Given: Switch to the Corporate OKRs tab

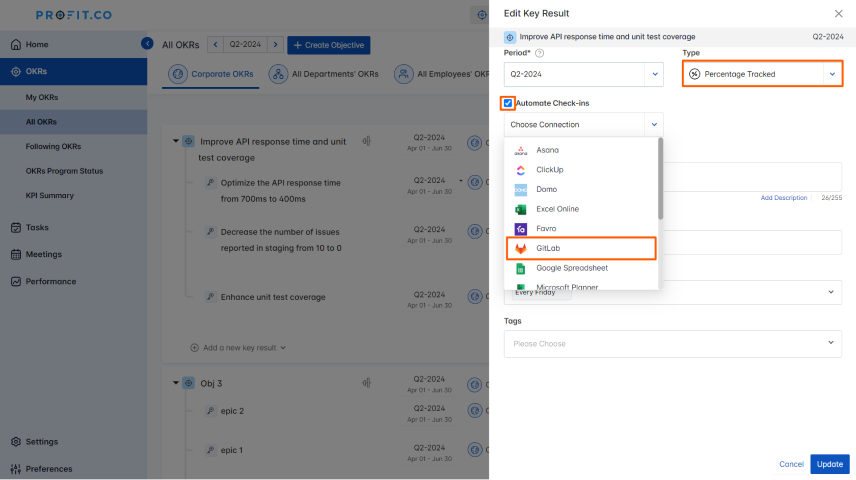Looking at the screenshot, I should click(x=211, y=74).
